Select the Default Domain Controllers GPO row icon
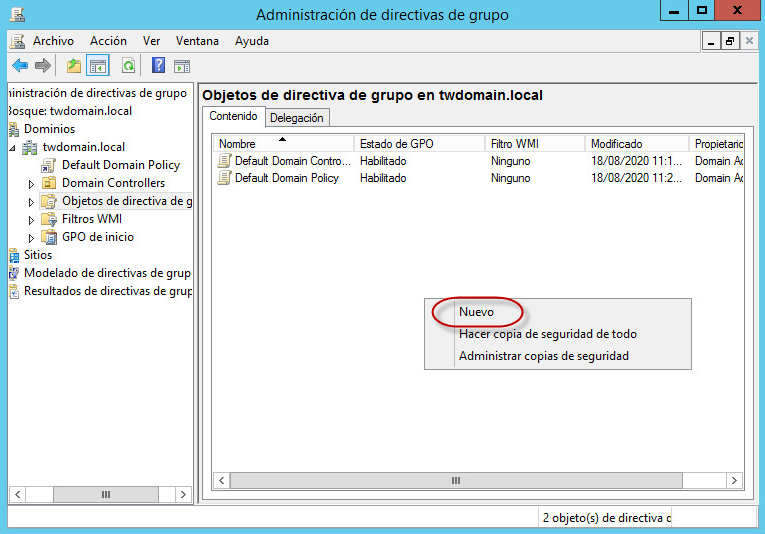Viewport: 765px width, 534px height. pyautogui.click(x=225, y=160)
